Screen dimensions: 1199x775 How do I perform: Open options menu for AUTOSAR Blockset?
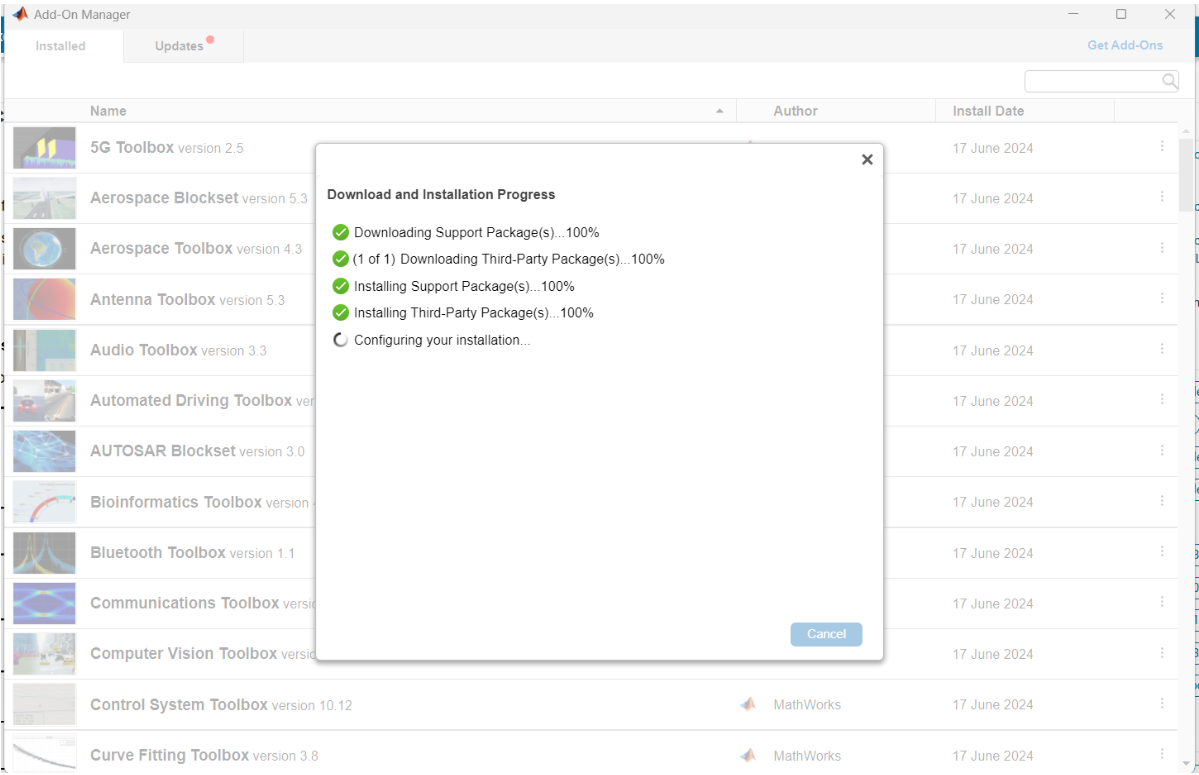click(1162, 450)
